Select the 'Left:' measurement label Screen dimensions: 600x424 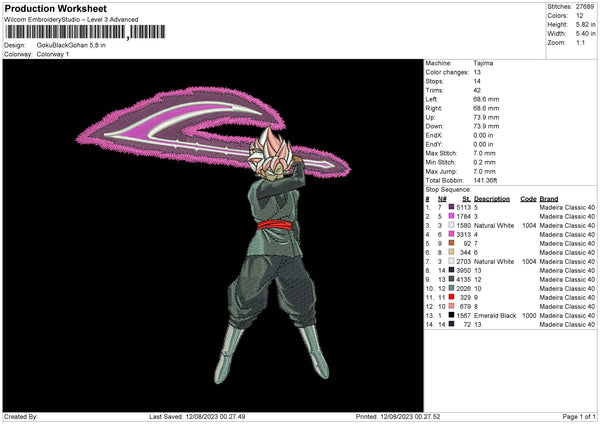pyautogui.click(x=430, y=99)
